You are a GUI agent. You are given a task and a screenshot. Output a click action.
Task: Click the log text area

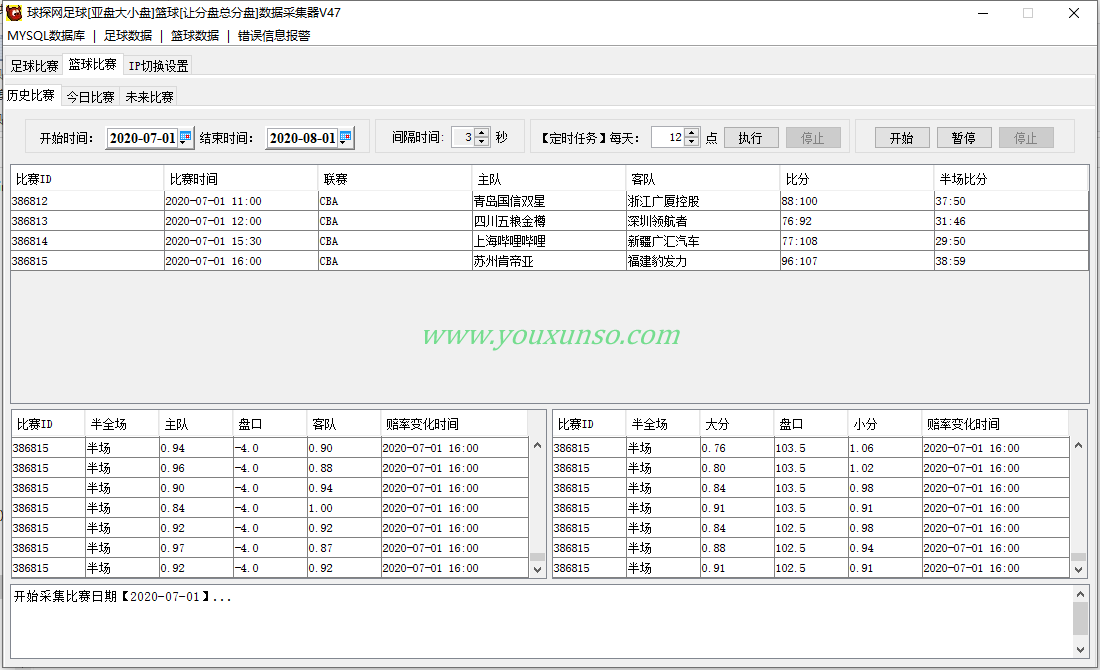coord(542,622)
